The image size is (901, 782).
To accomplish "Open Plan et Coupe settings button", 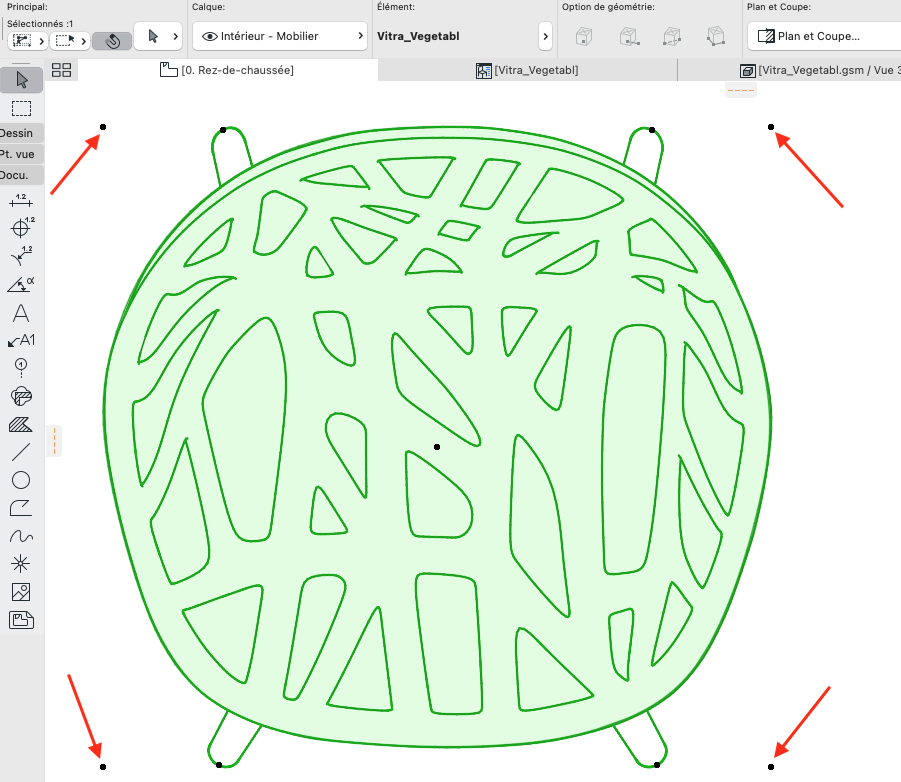I will click(824, 36).
